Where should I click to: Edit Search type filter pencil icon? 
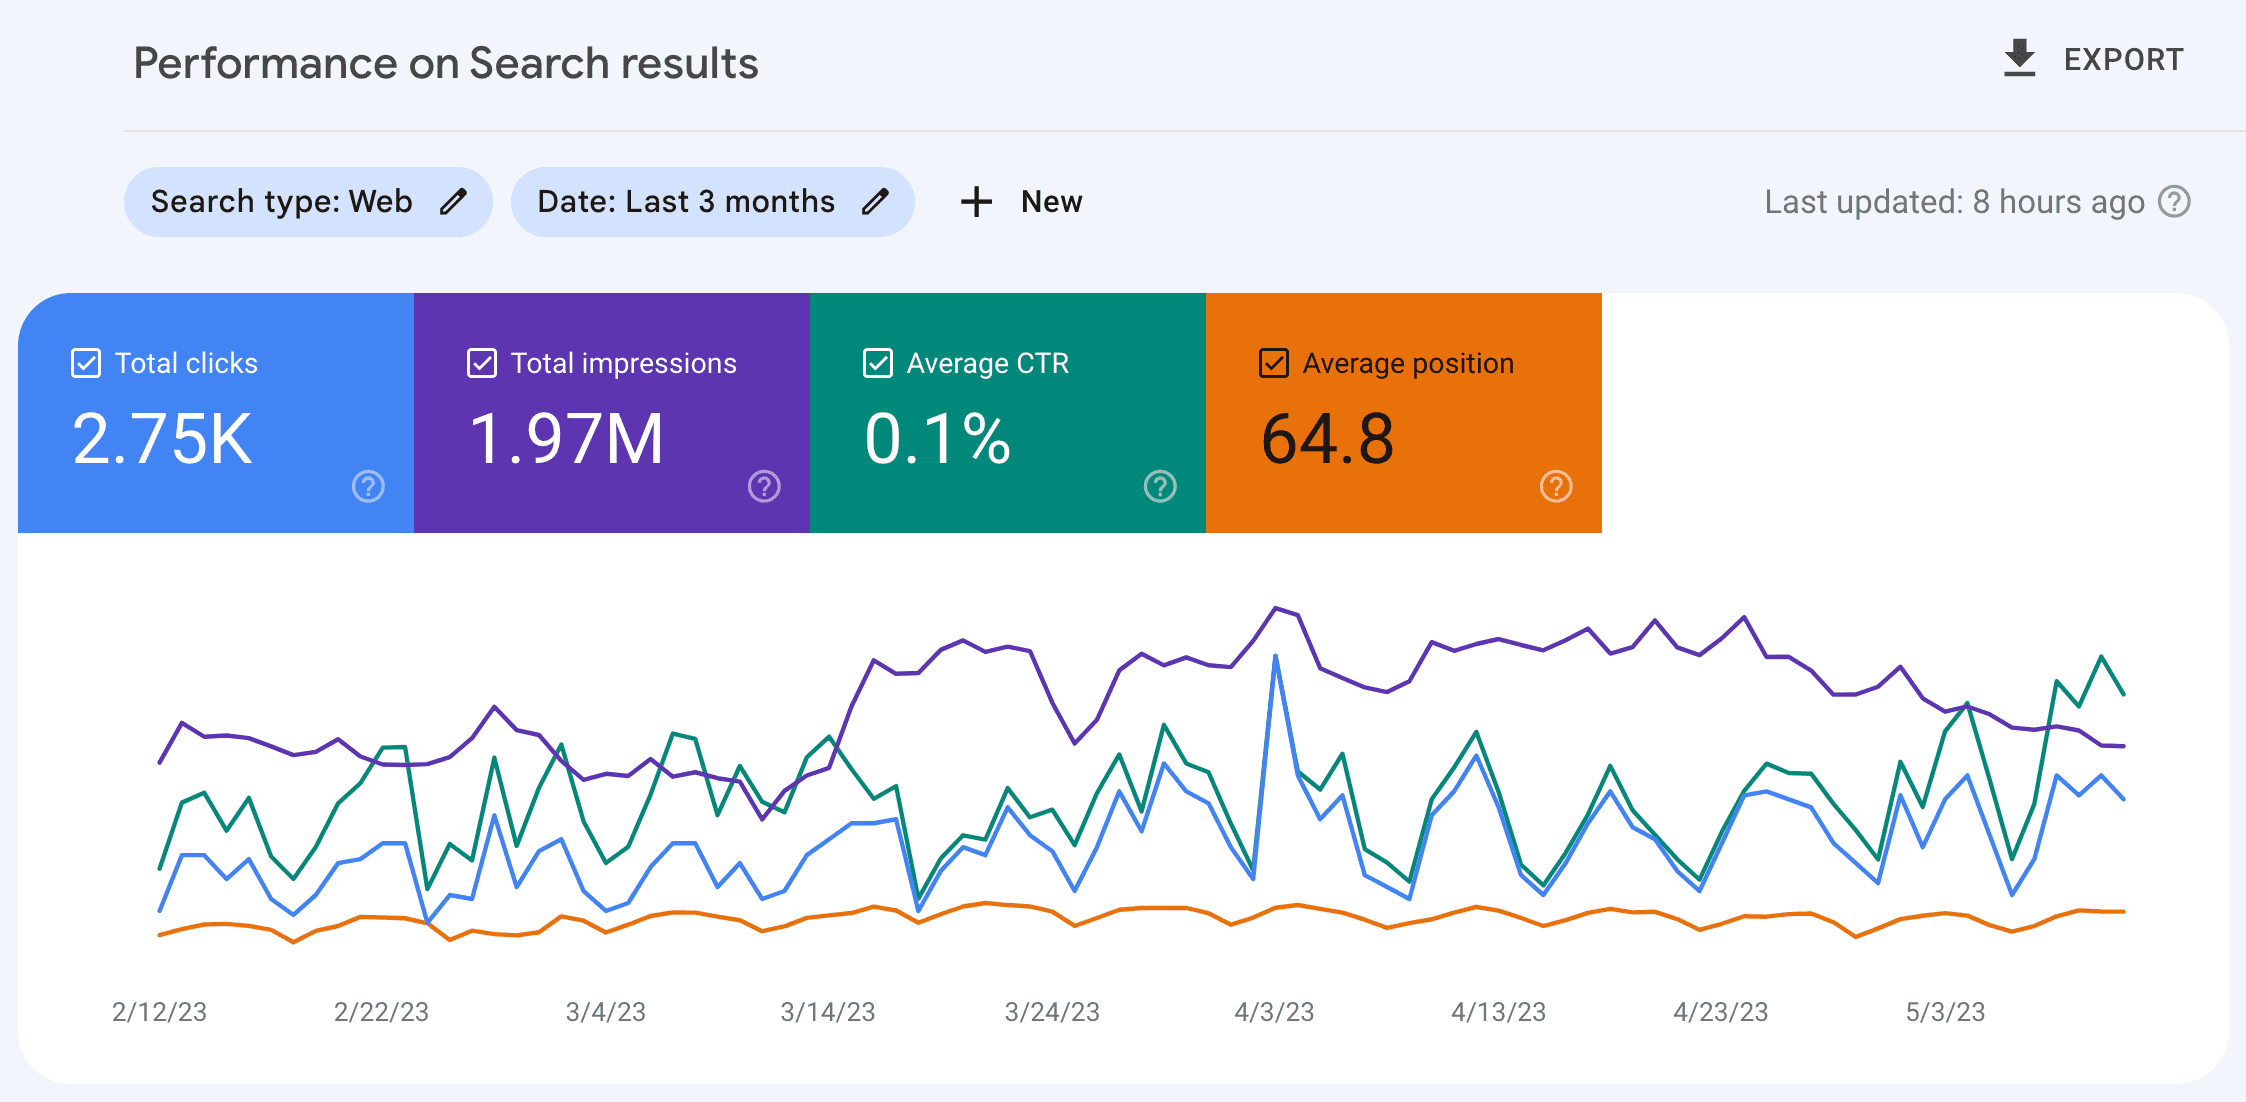pyautogui.click(x=453, y=202)
